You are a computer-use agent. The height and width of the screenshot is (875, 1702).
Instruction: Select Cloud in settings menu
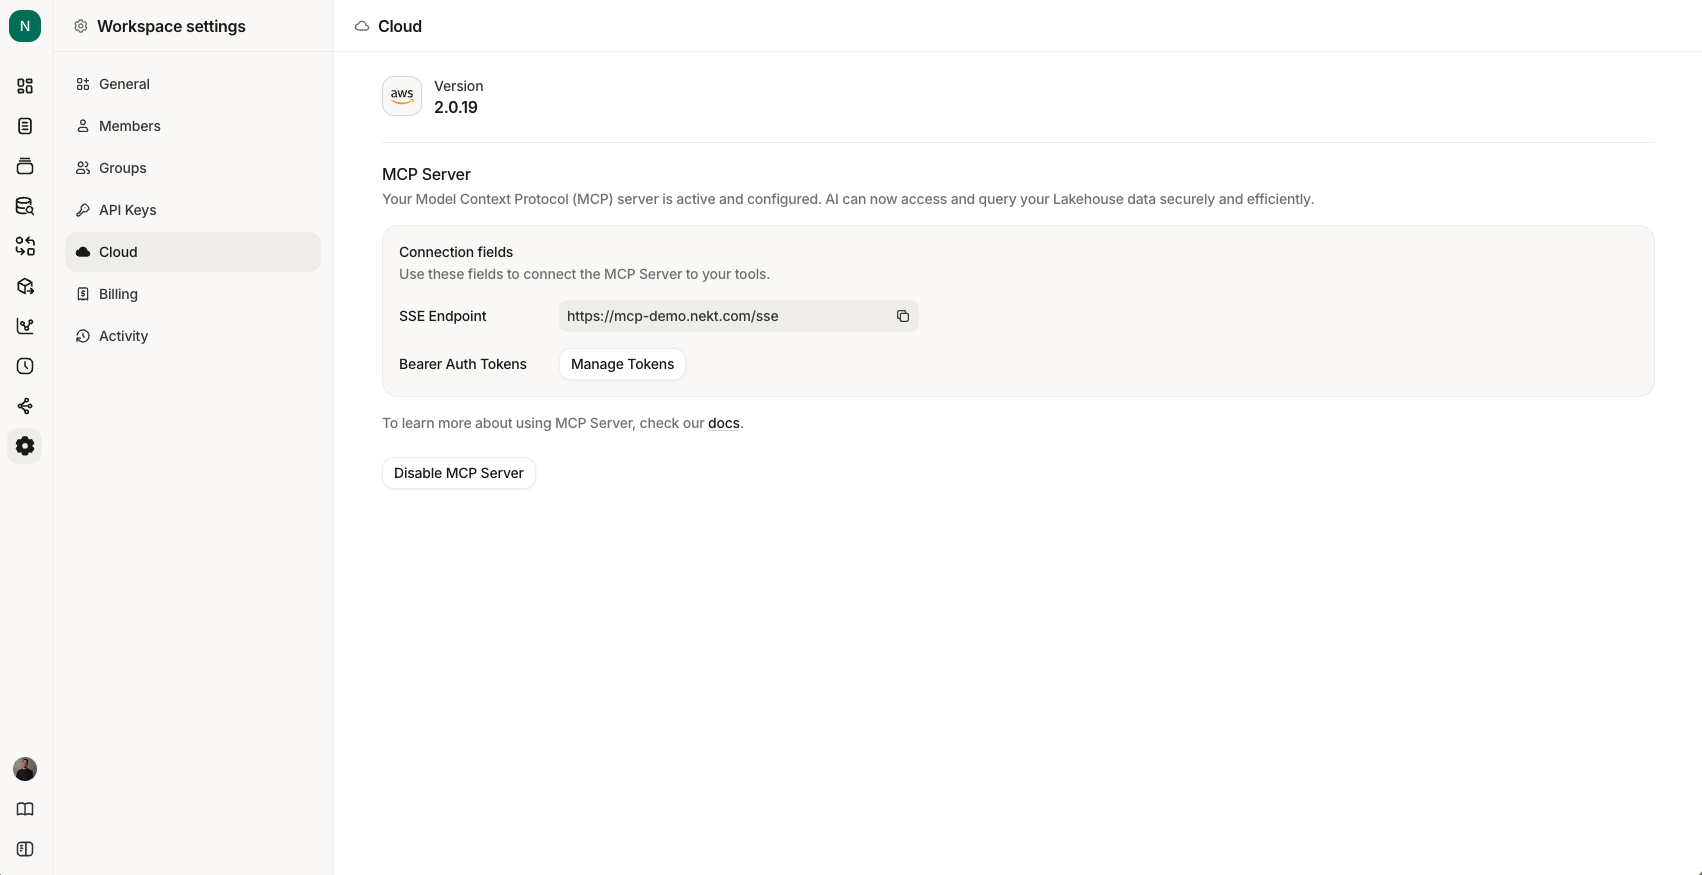pos(193,252)
